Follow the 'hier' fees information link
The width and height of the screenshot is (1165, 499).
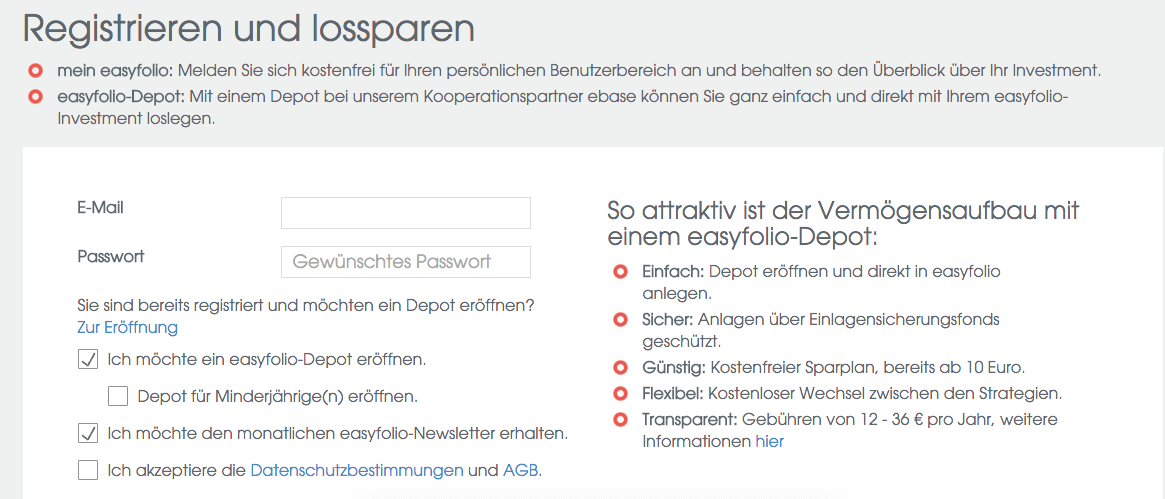(770, 442)
